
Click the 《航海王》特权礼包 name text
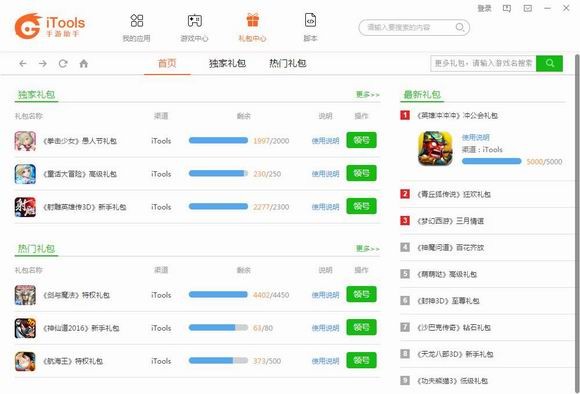coord(73,361)
